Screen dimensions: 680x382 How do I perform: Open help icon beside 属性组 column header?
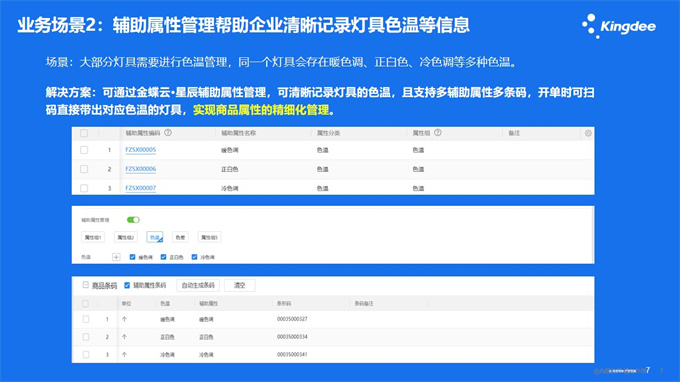pos(438,133)
